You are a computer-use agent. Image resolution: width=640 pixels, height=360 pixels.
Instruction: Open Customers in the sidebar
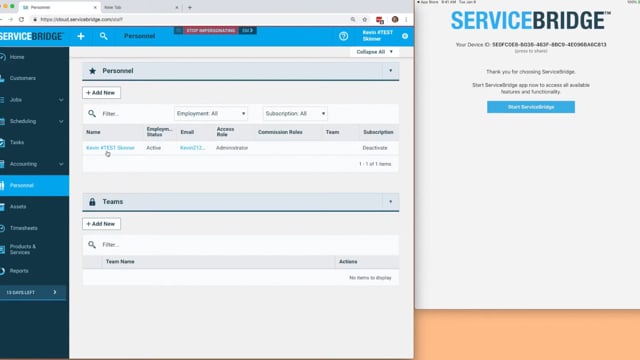(x=34, y=78)
